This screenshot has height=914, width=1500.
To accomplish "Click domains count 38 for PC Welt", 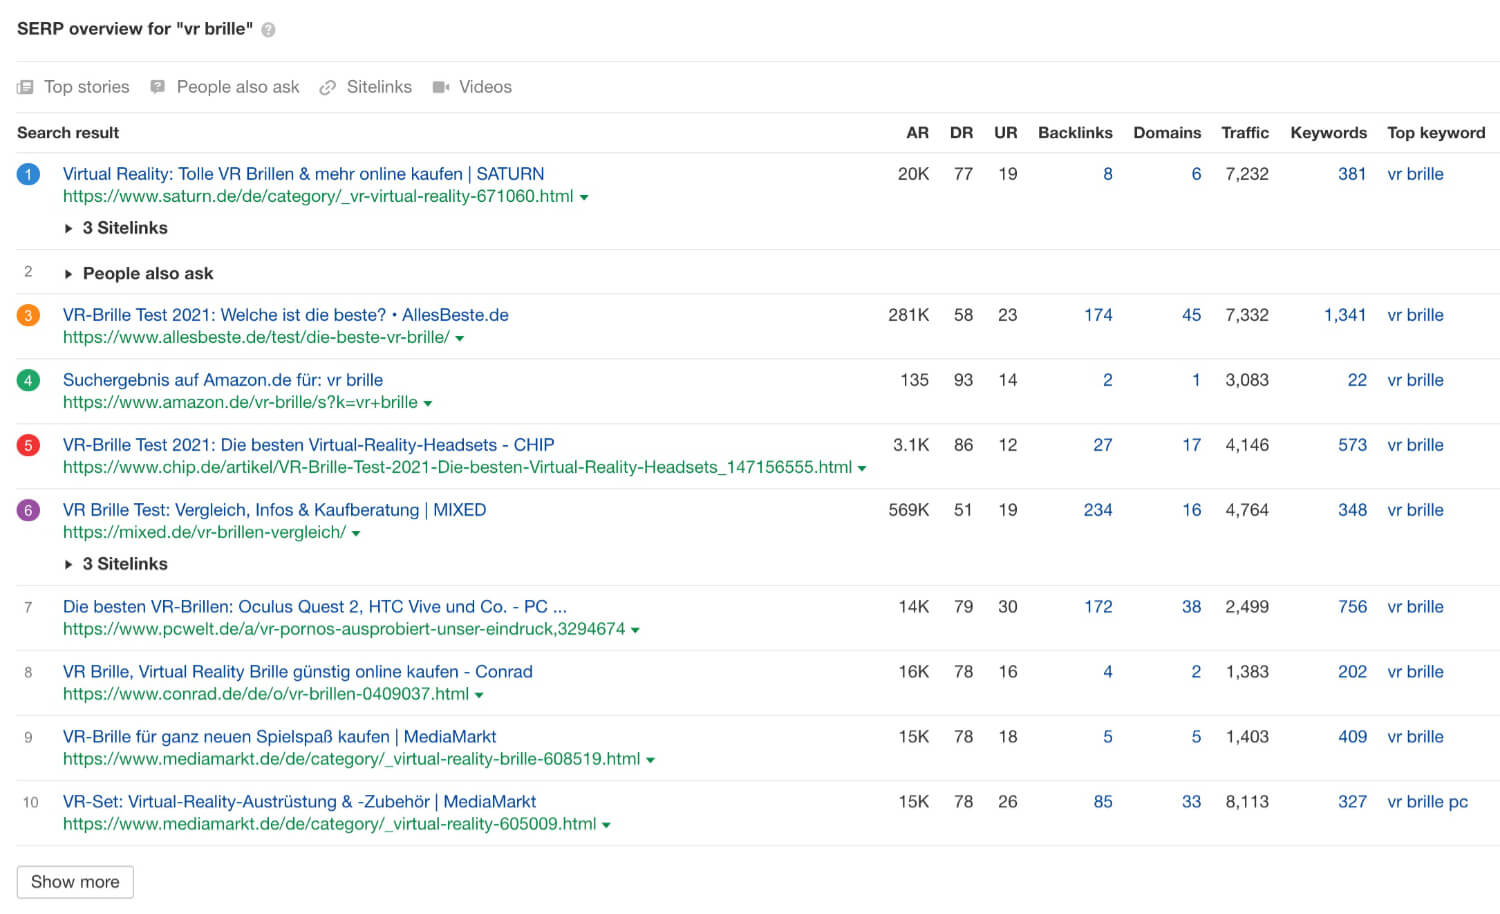I will coord(1191,607).
